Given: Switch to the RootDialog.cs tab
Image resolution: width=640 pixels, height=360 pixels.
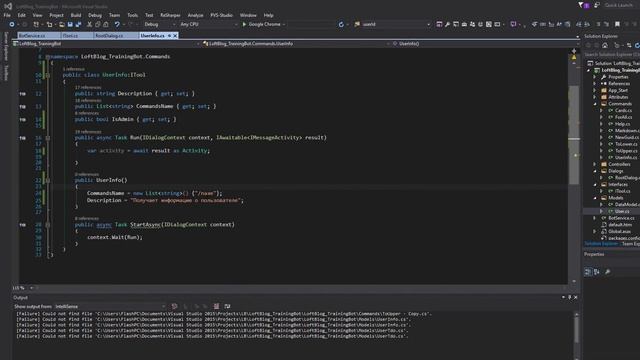Looking at the screenshot, I should pos(115,36).
